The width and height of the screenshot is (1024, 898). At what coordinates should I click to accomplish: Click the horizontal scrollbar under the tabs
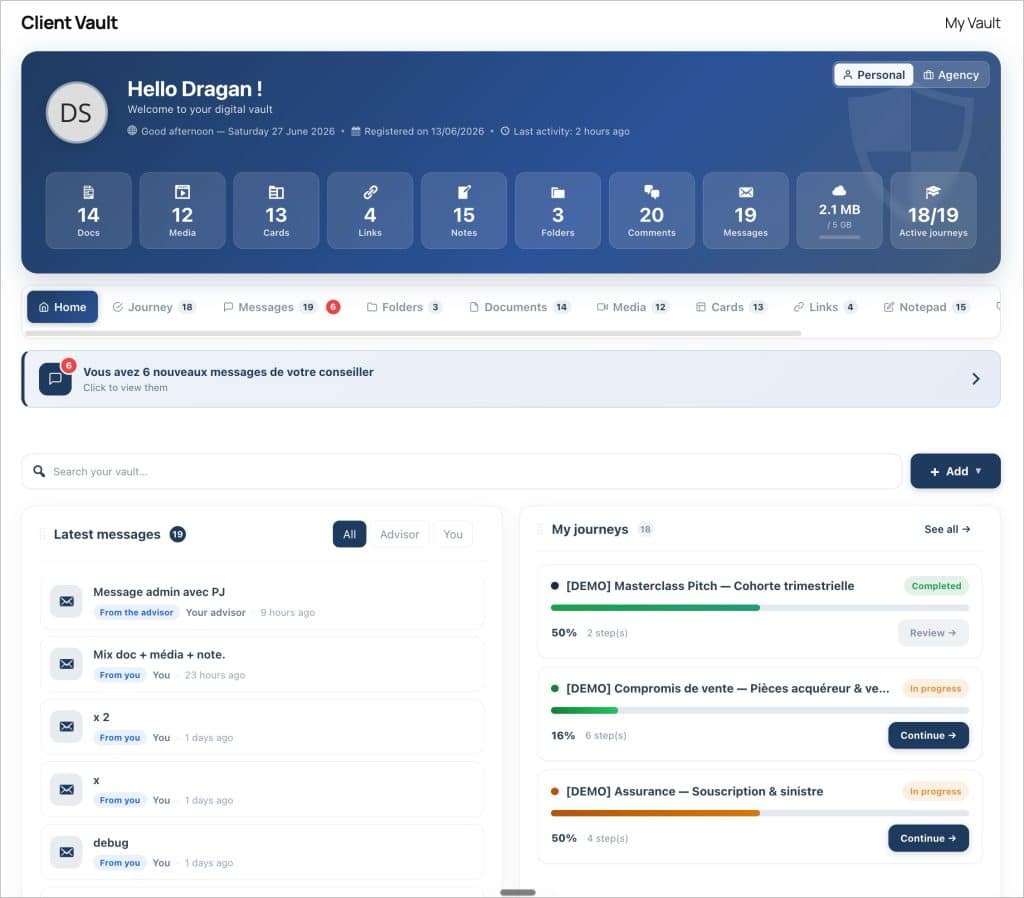[413, 333]
